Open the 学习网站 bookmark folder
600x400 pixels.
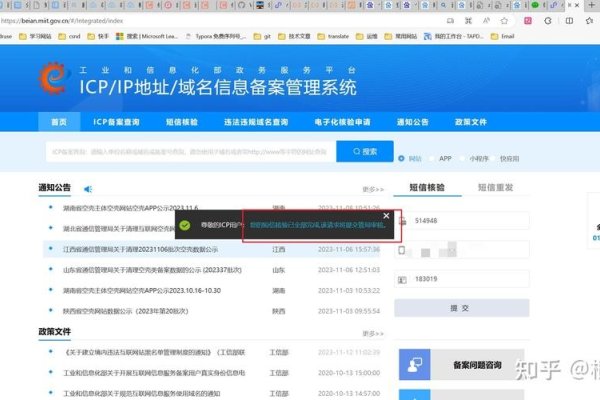(35, 36)
